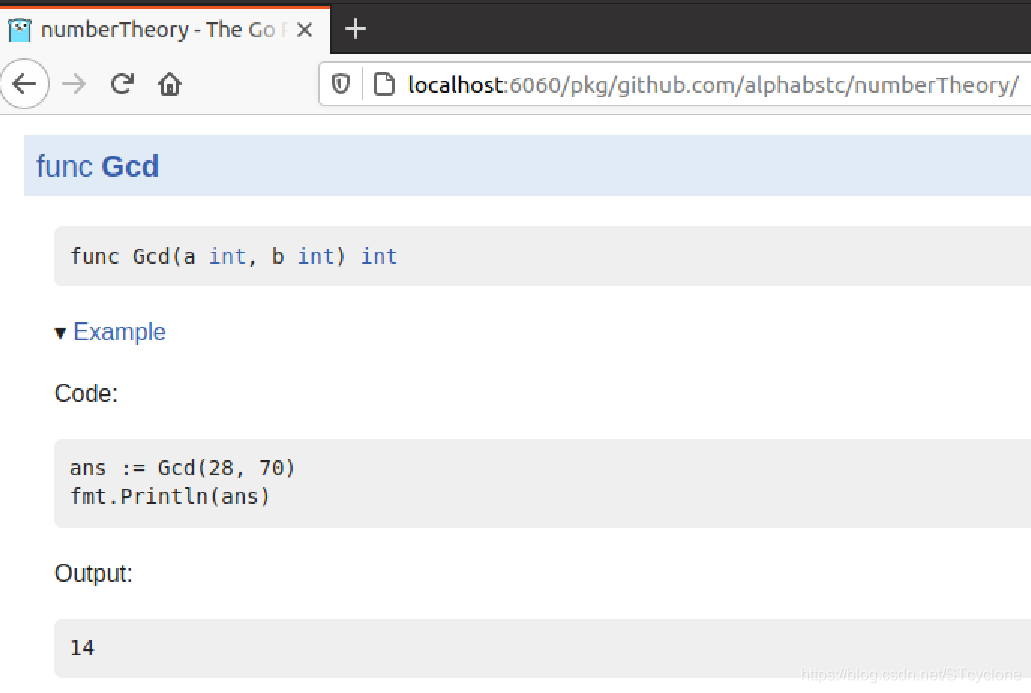The width and height of the screenshot is (1031, 693).
Task: Click the page info document icon
Action: pyautogui.click(x=384, y=84)
